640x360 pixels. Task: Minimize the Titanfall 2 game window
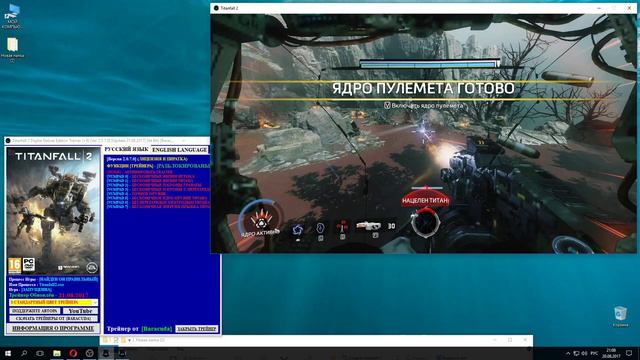599,8
